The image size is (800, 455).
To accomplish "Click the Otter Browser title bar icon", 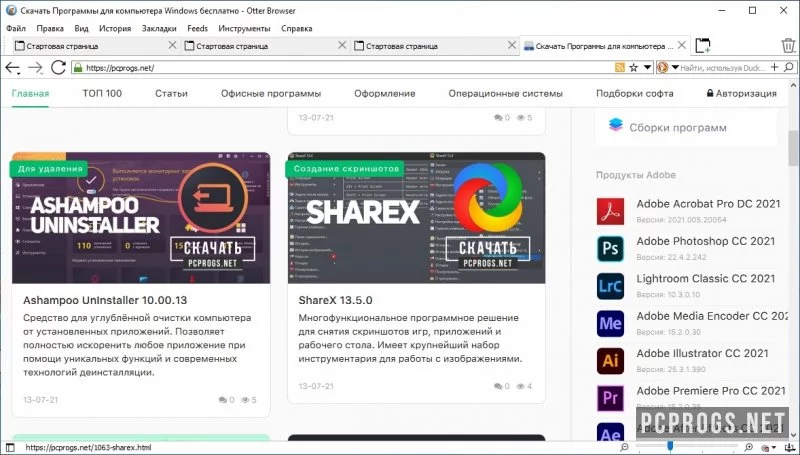I will [11, 10].
